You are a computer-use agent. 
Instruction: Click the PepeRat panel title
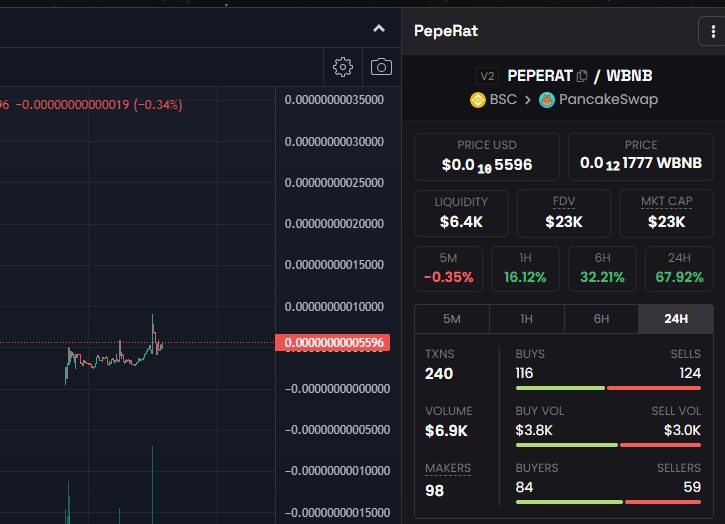[446, 31]
